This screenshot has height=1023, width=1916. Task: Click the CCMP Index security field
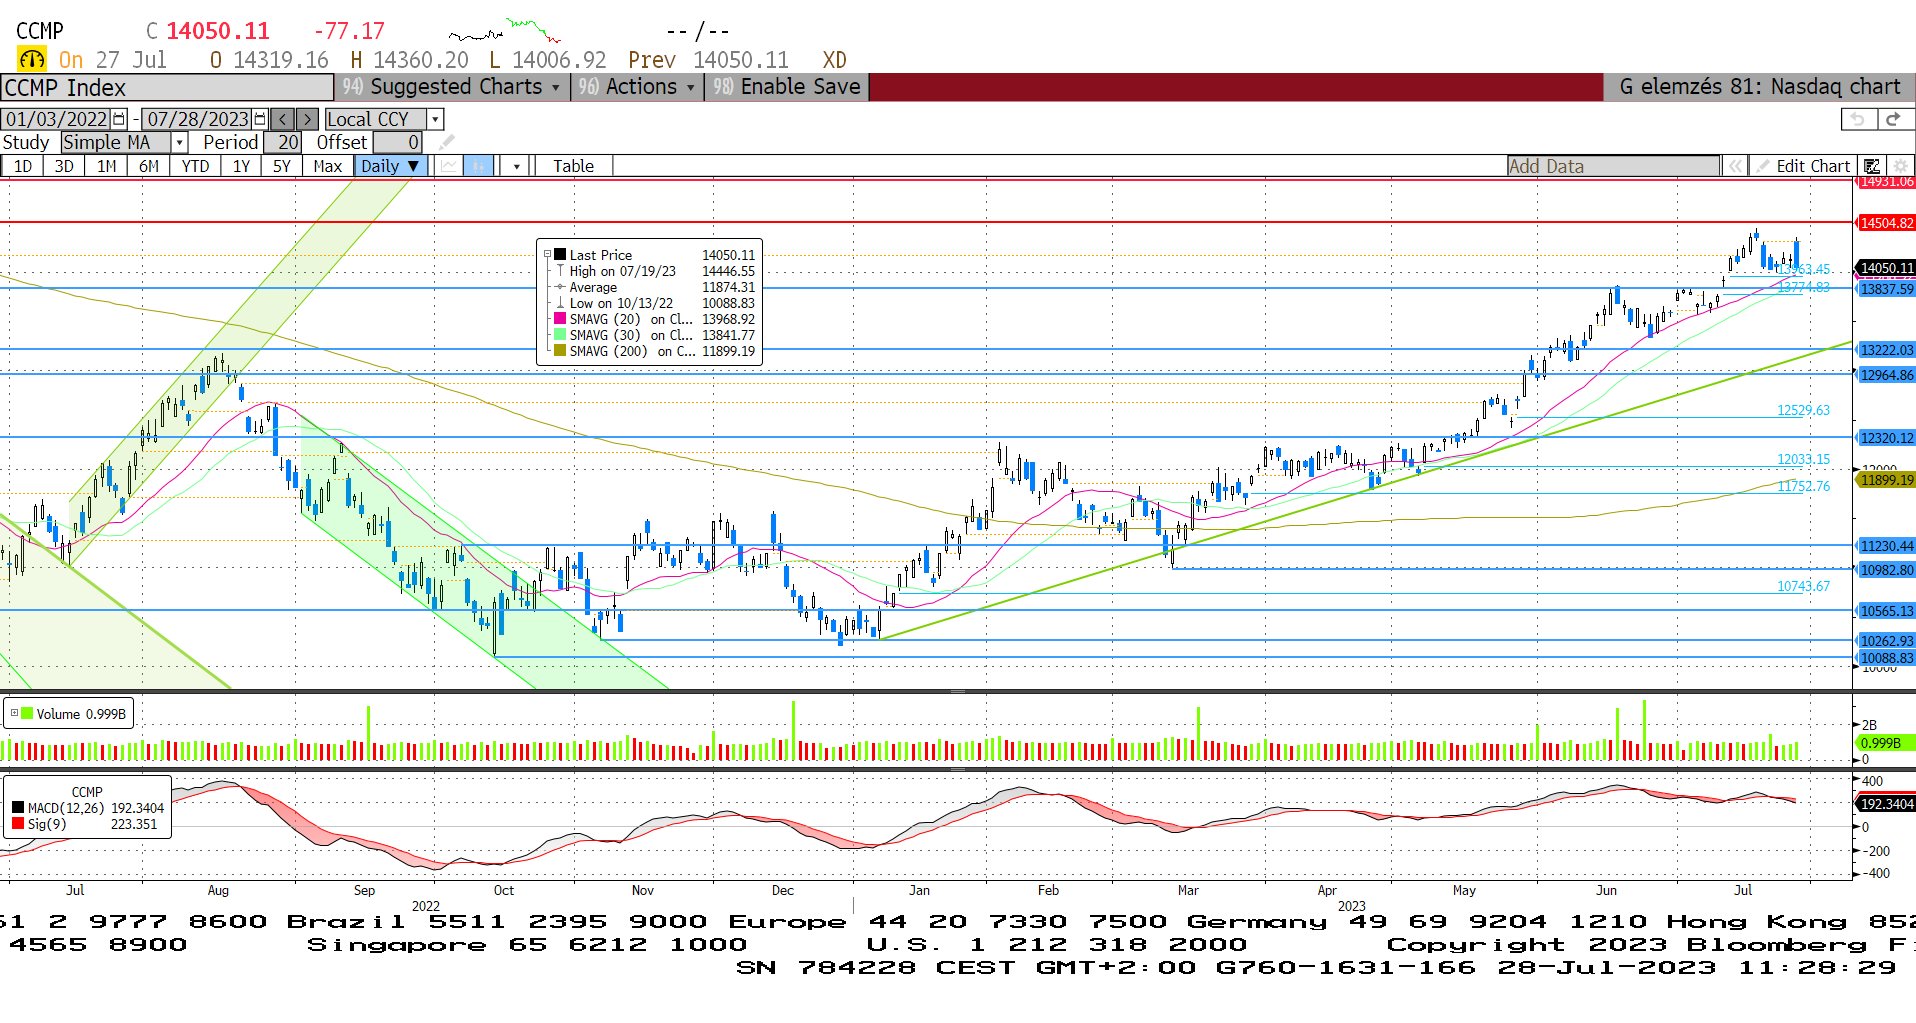[167, 87]
